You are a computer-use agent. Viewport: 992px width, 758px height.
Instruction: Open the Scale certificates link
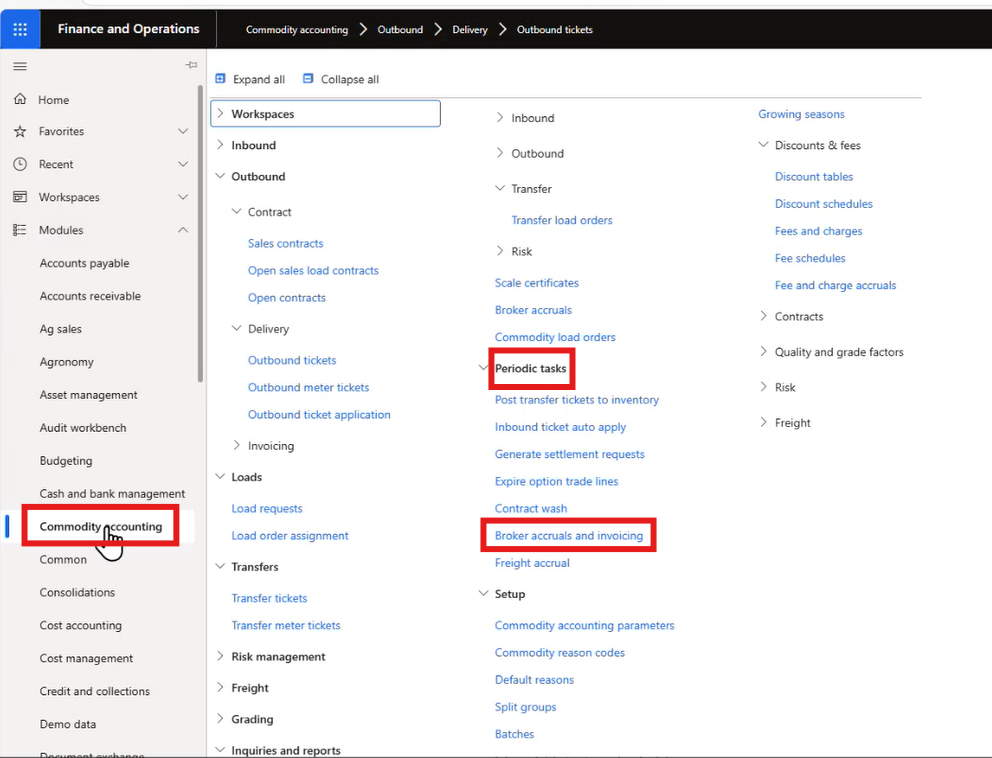point(536,283)
